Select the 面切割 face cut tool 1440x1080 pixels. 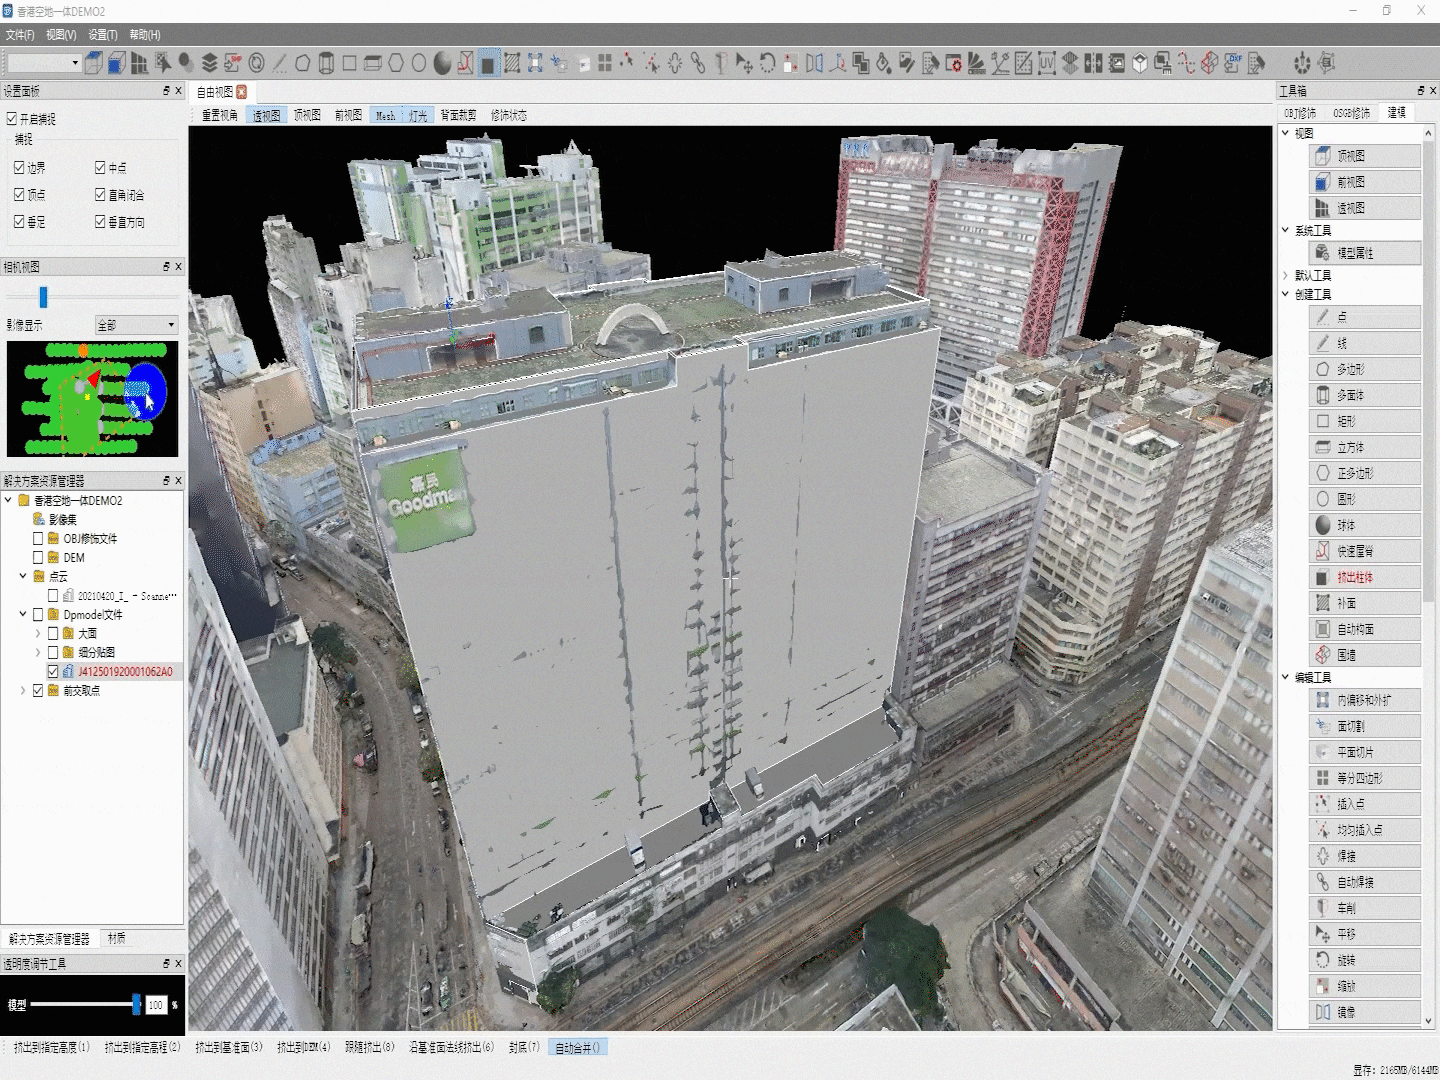(x=1364, y=726)
